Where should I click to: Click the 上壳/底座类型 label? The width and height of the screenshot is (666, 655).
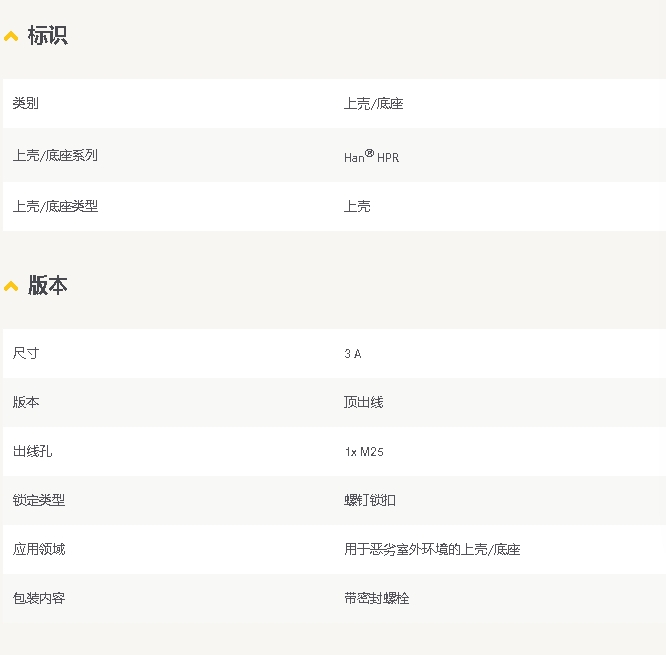(x=55, y=206)
